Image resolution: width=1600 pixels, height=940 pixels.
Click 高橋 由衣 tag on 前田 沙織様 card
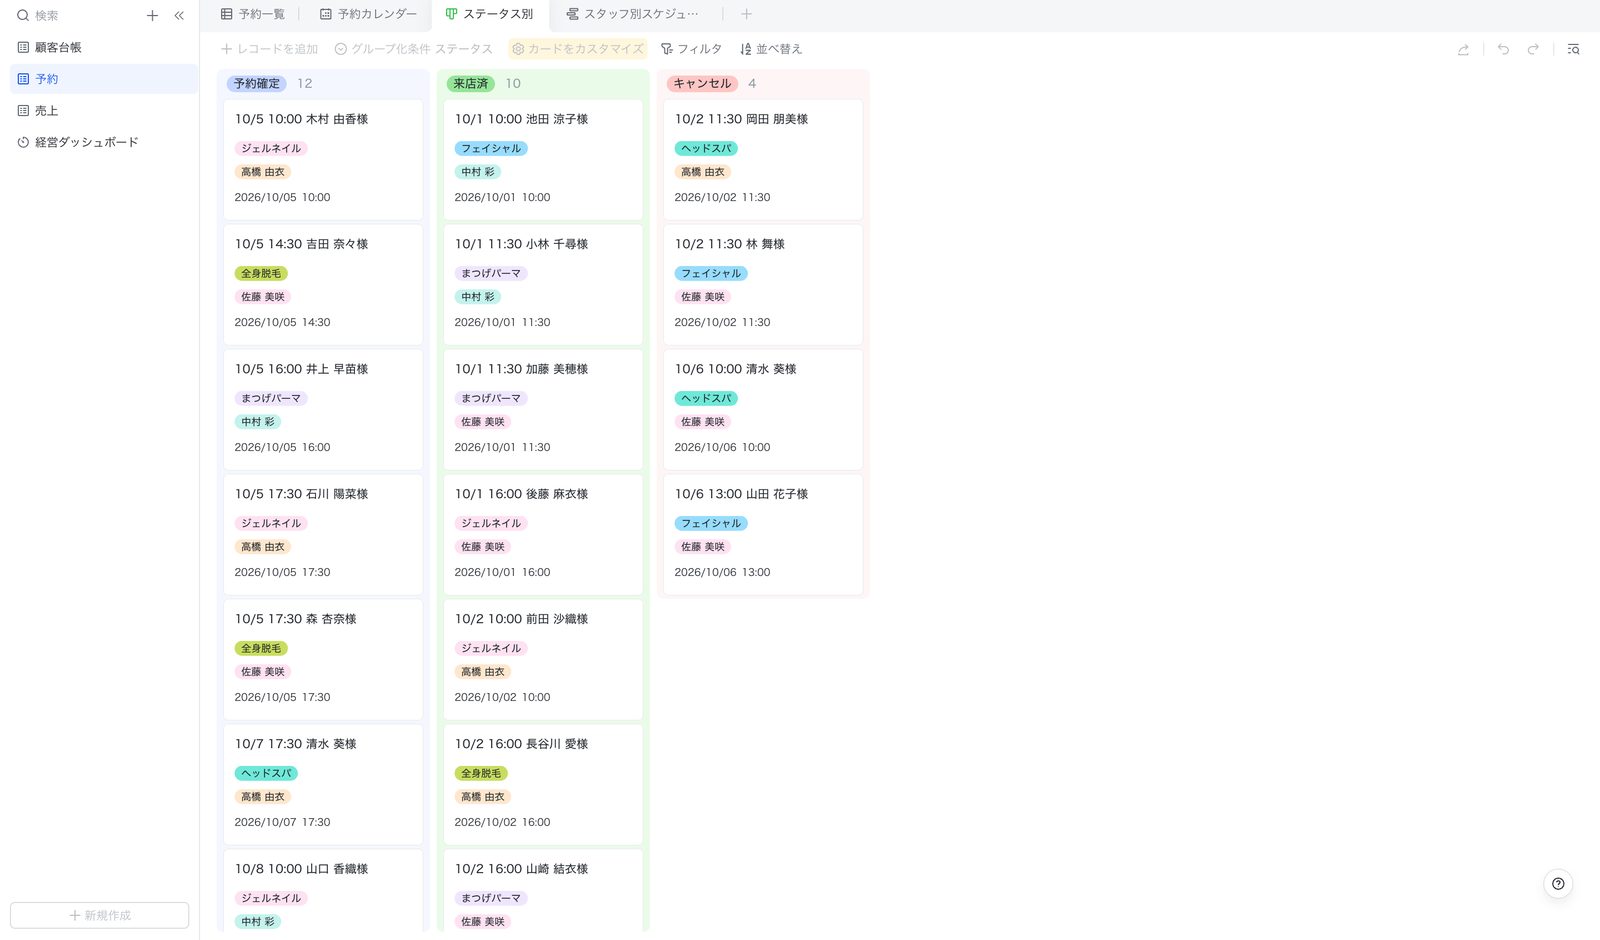pyautogui.click(x=483, y=672)
